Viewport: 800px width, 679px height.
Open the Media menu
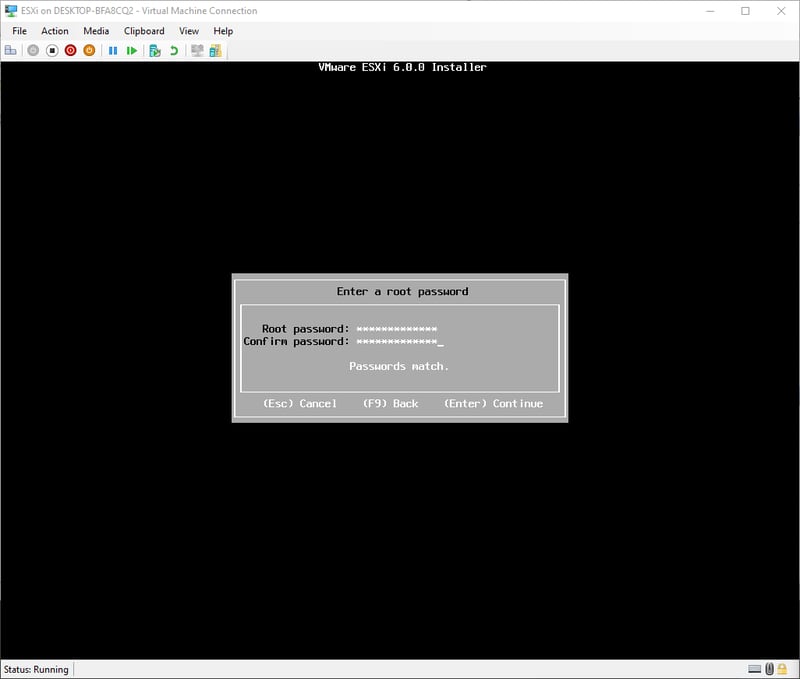(x=96, y=31)
